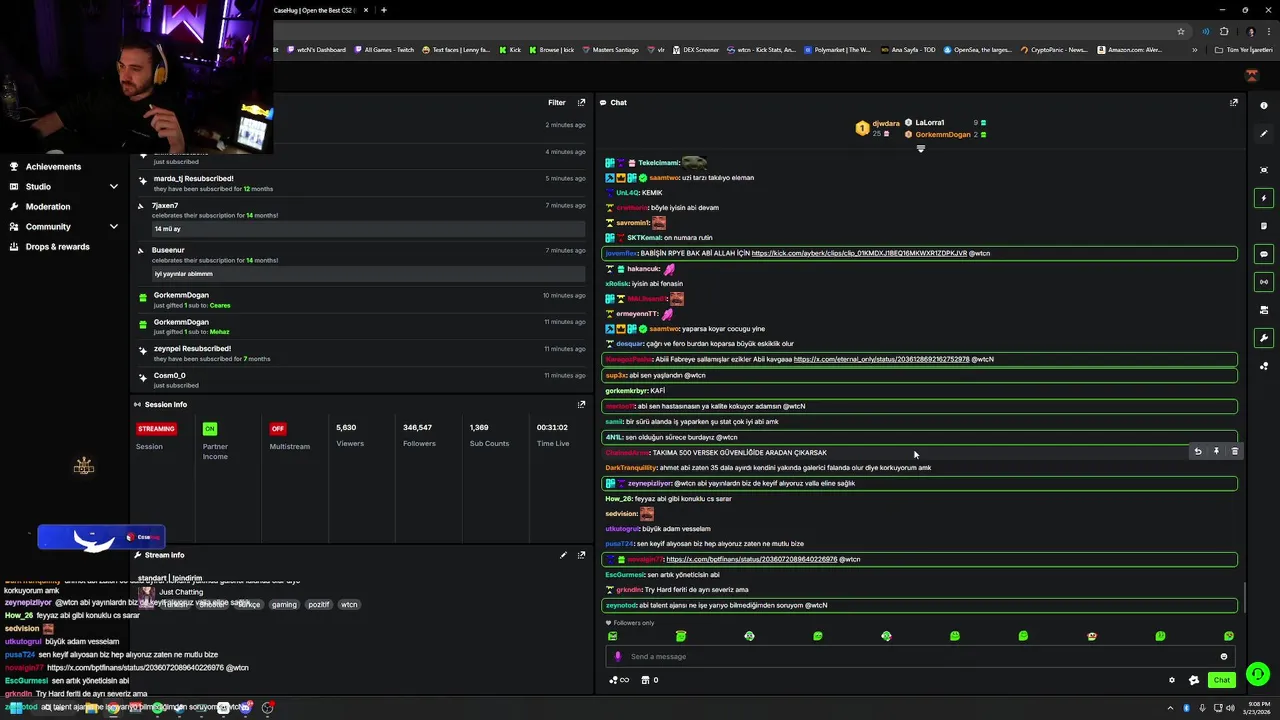Open the x.com bptfinans status link
This screenshot has width=1280, height=720.
(x=751, y=559)
